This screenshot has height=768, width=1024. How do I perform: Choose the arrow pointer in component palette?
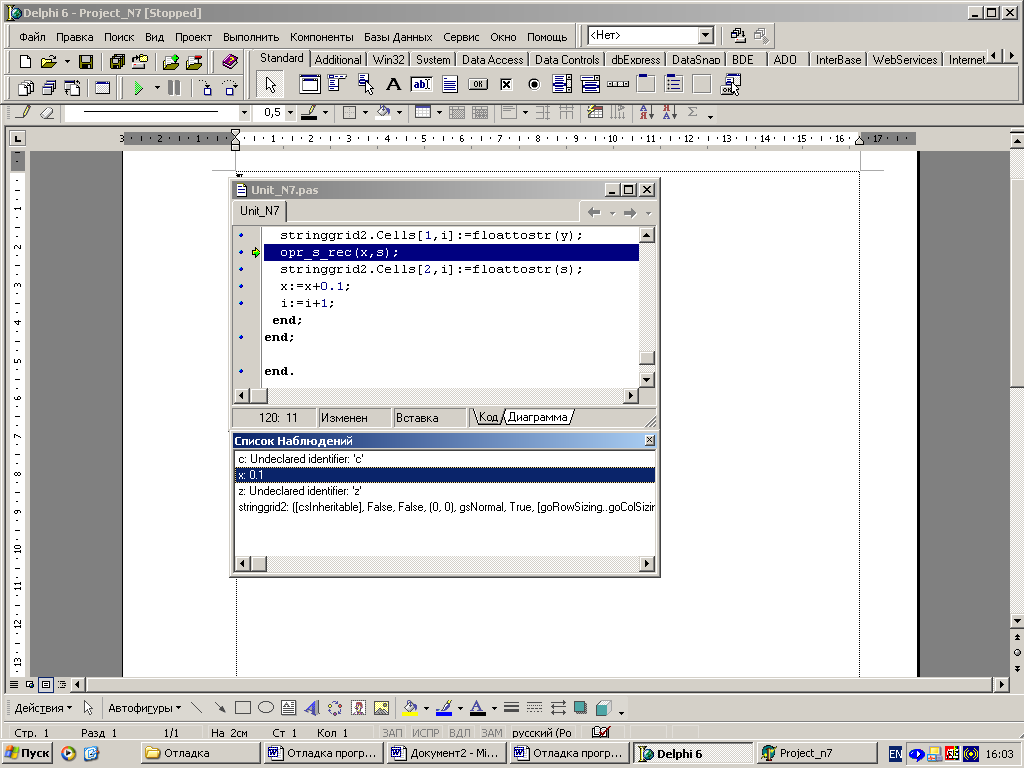click(270, 84)
